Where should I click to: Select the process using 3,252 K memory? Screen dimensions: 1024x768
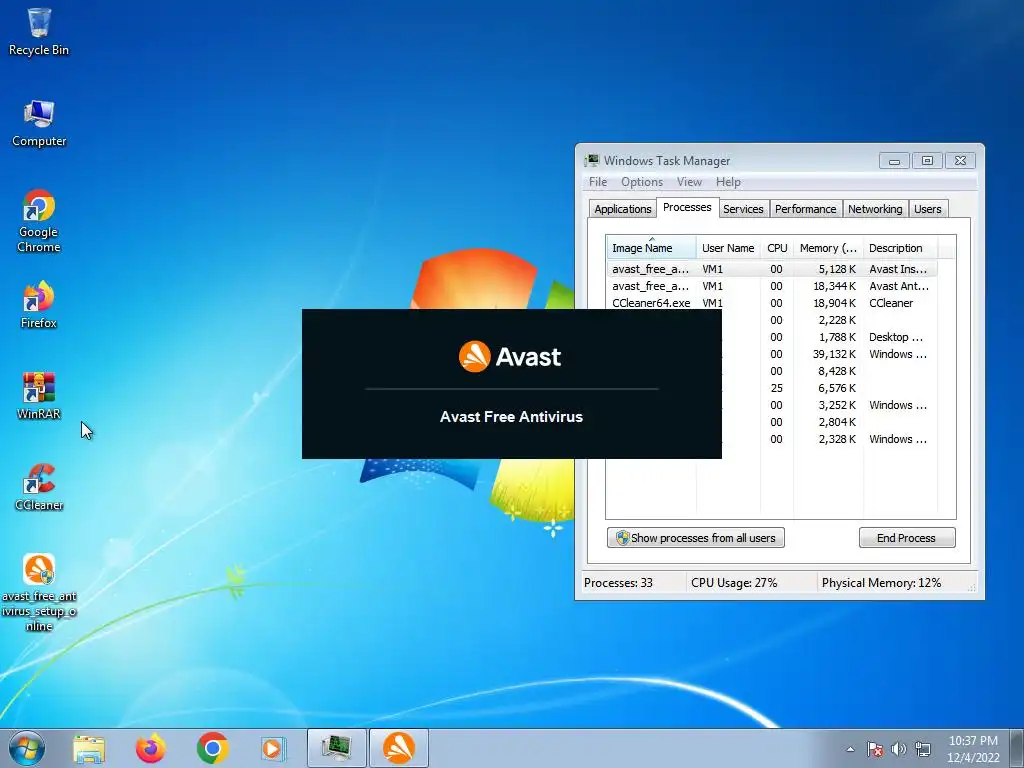(x=829, y=405)
